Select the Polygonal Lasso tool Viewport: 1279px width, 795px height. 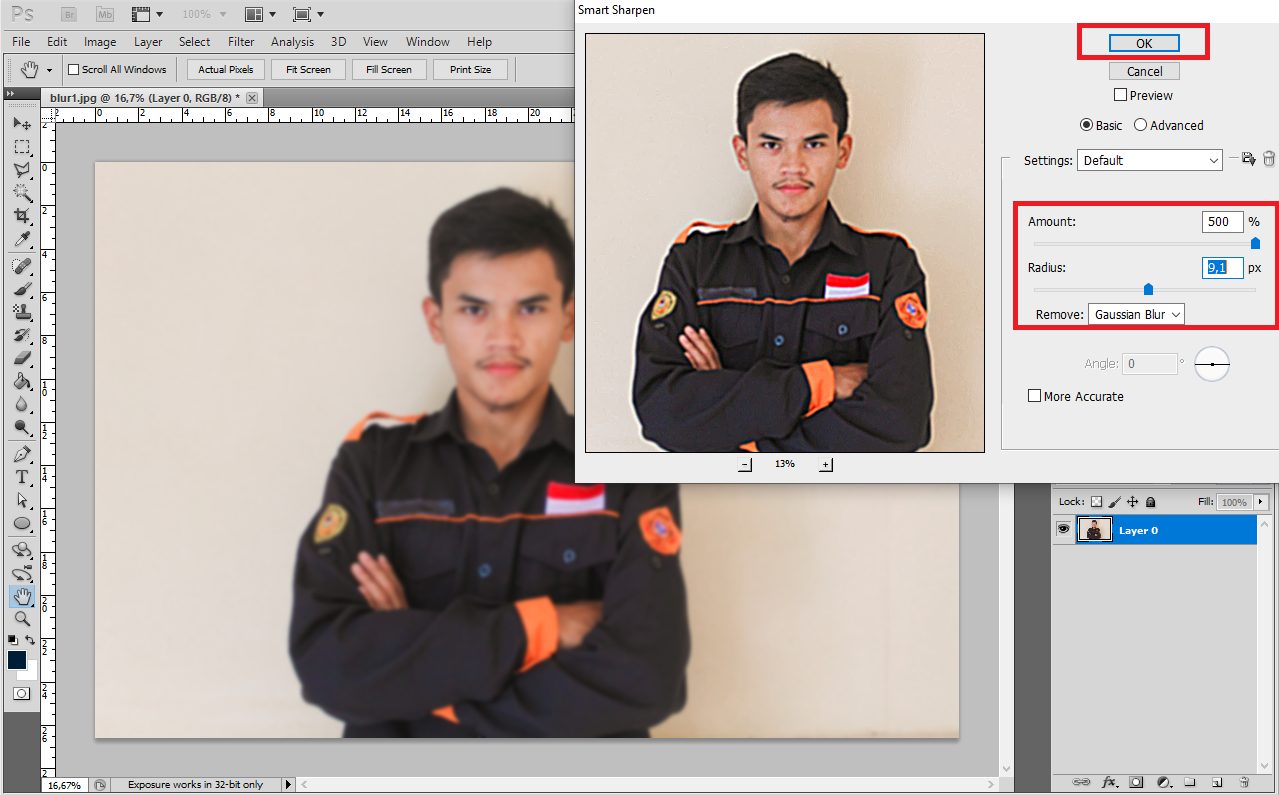point(21,169)
